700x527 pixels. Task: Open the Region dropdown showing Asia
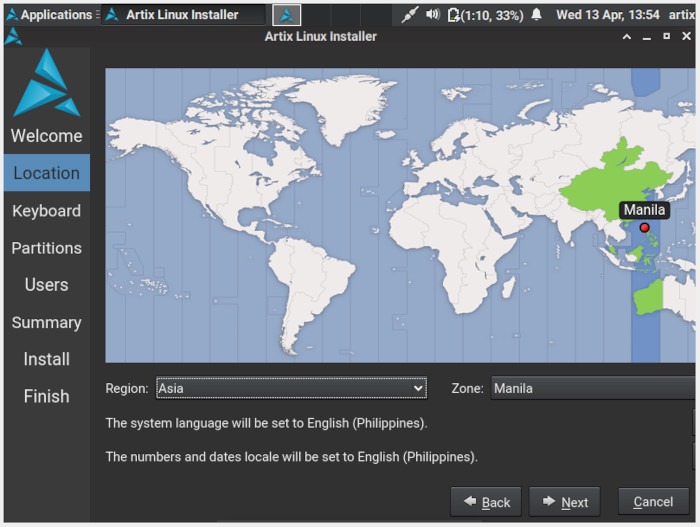pyautogui.click(x=291, y=388)
